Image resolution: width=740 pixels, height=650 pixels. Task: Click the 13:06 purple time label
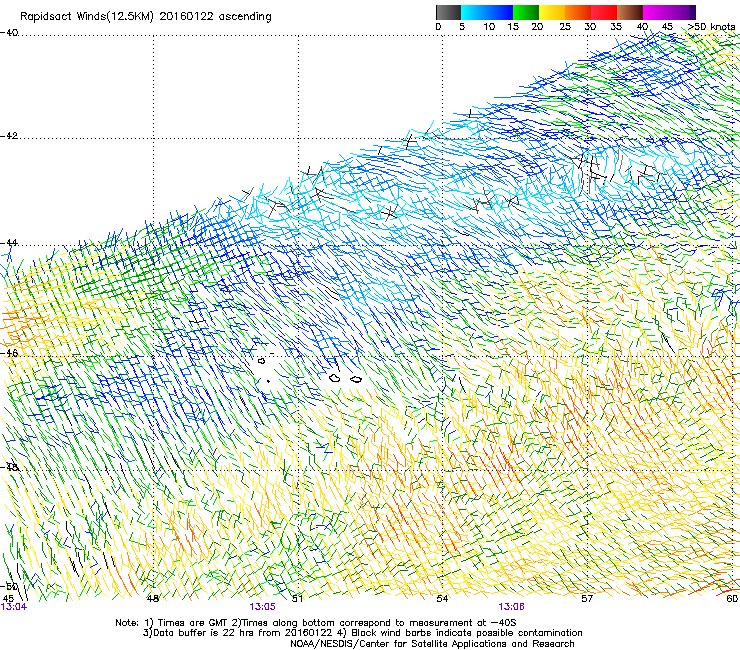tap(511, 607)
